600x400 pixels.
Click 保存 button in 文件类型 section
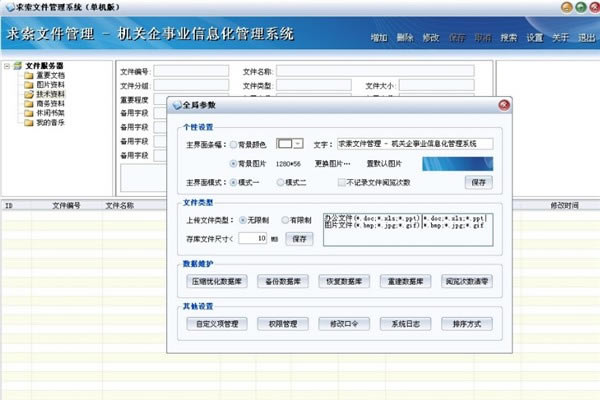tap(299, 239)
